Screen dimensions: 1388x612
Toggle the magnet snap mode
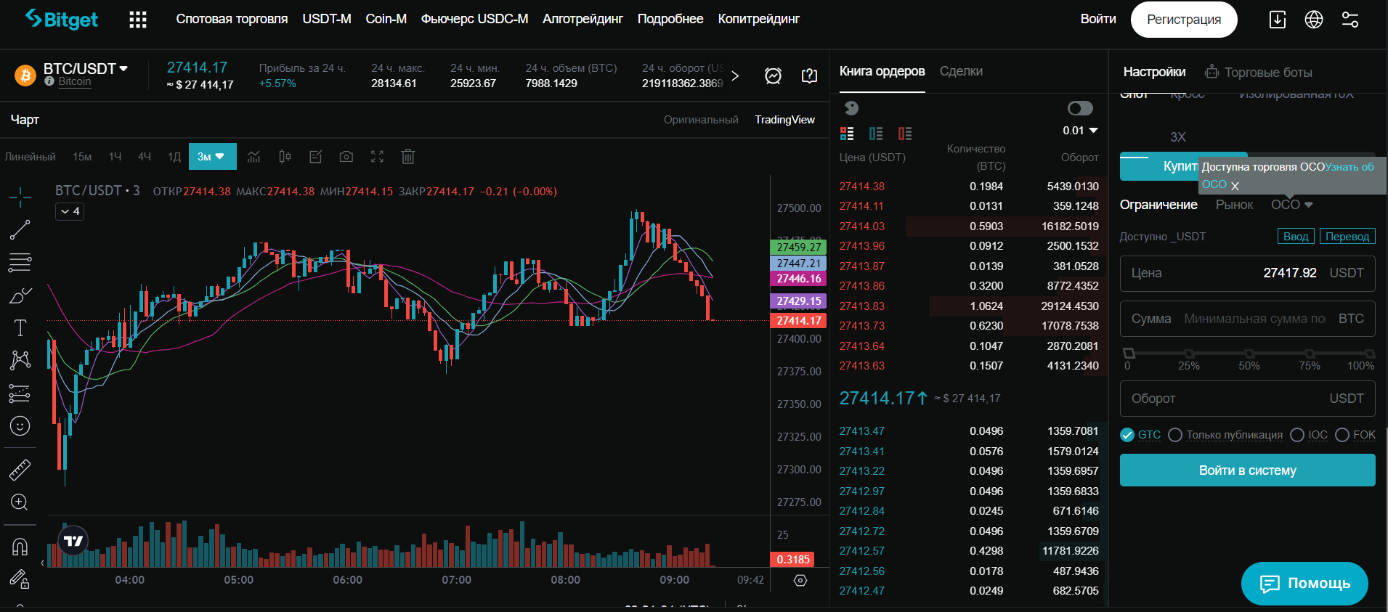pyautogui.click(x=19, y=547)
